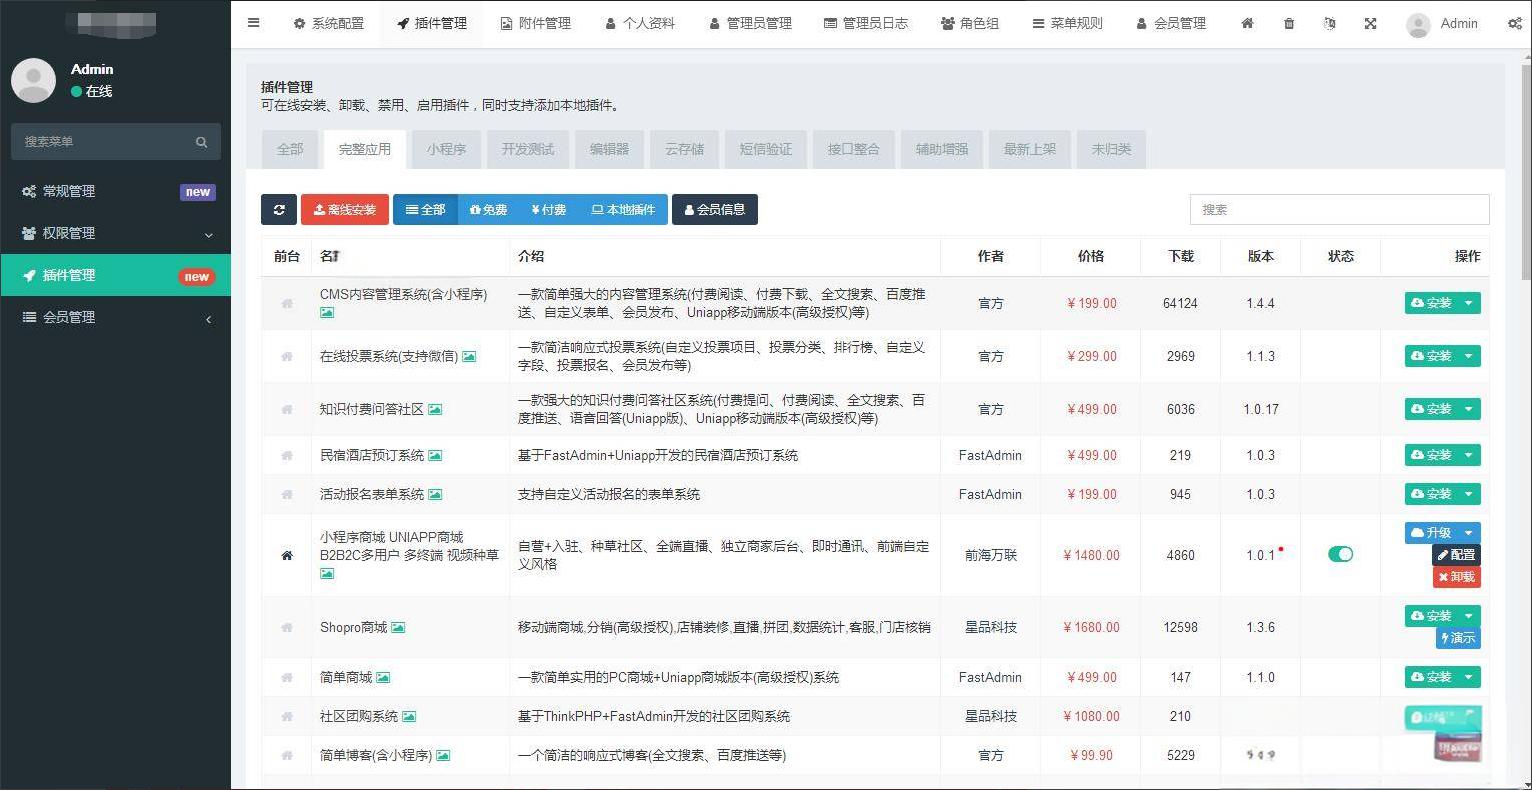The height and width of the screenshot is (790, 1532).
Task: Open install dropdown arrow for CMS内容管理系统
Action: pyautogui.click(x=1469, y=303)
